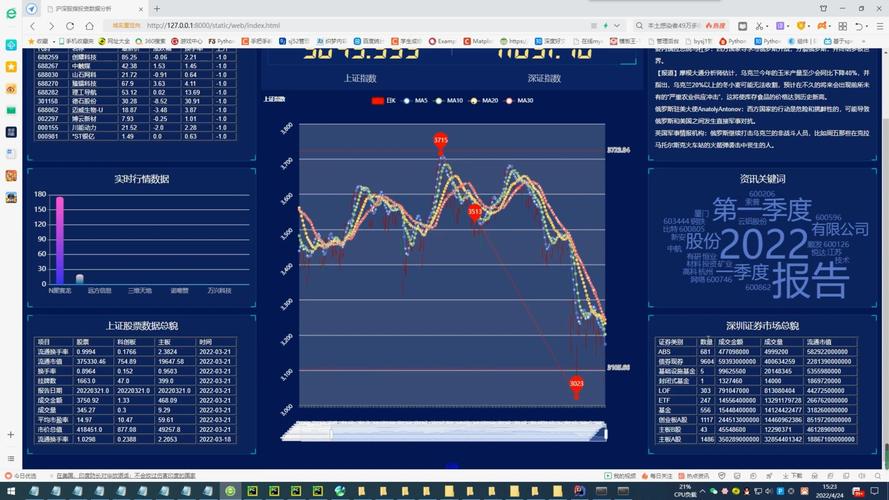Switch to the 深证指数 tab
The image size is (889, 500).
pos(544,78)
